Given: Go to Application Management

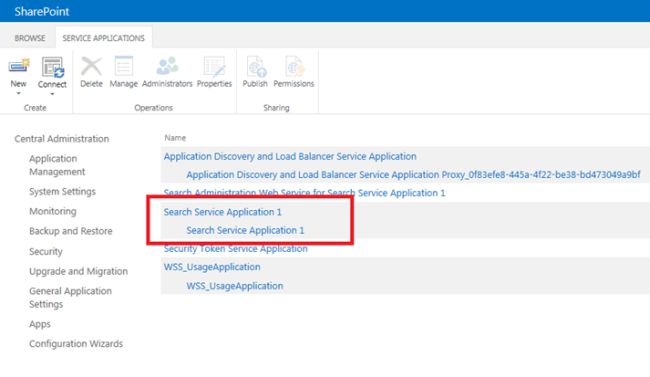Looking at the screenshot, I should click(x=57, y=165).
